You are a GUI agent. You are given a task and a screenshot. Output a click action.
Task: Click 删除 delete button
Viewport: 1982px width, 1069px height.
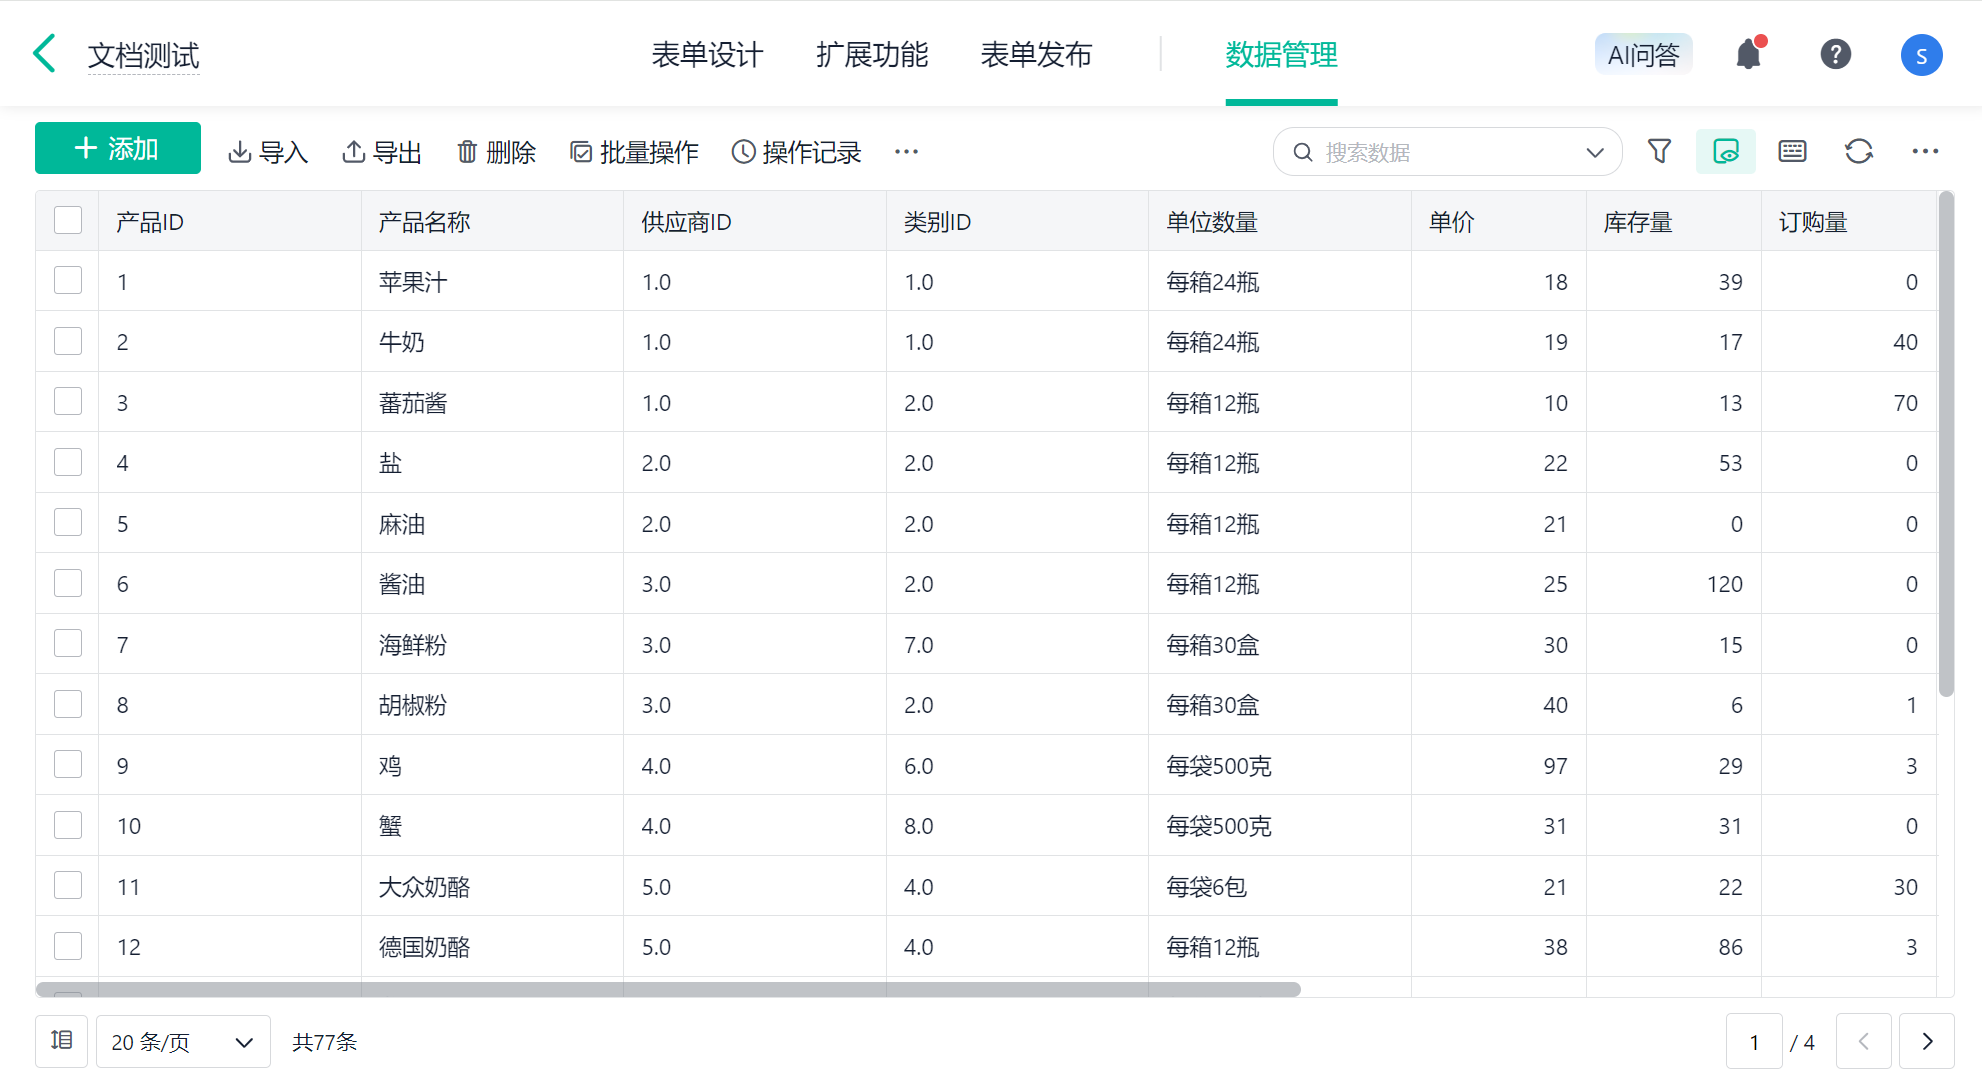click(496, 152)
